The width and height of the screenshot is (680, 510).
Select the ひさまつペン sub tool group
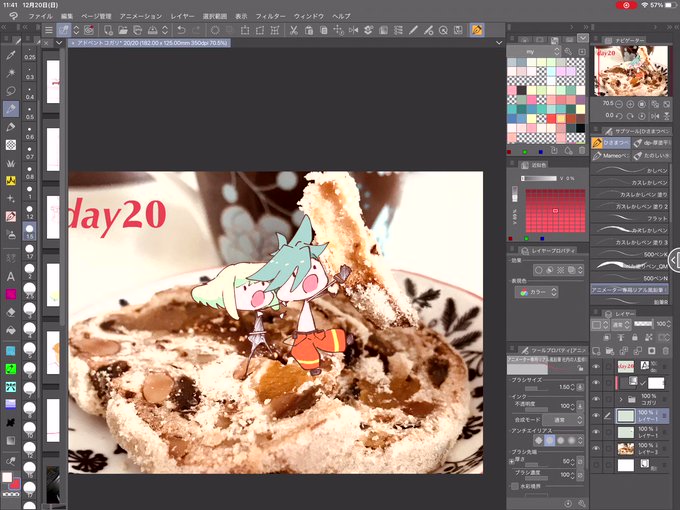[611, 143]
